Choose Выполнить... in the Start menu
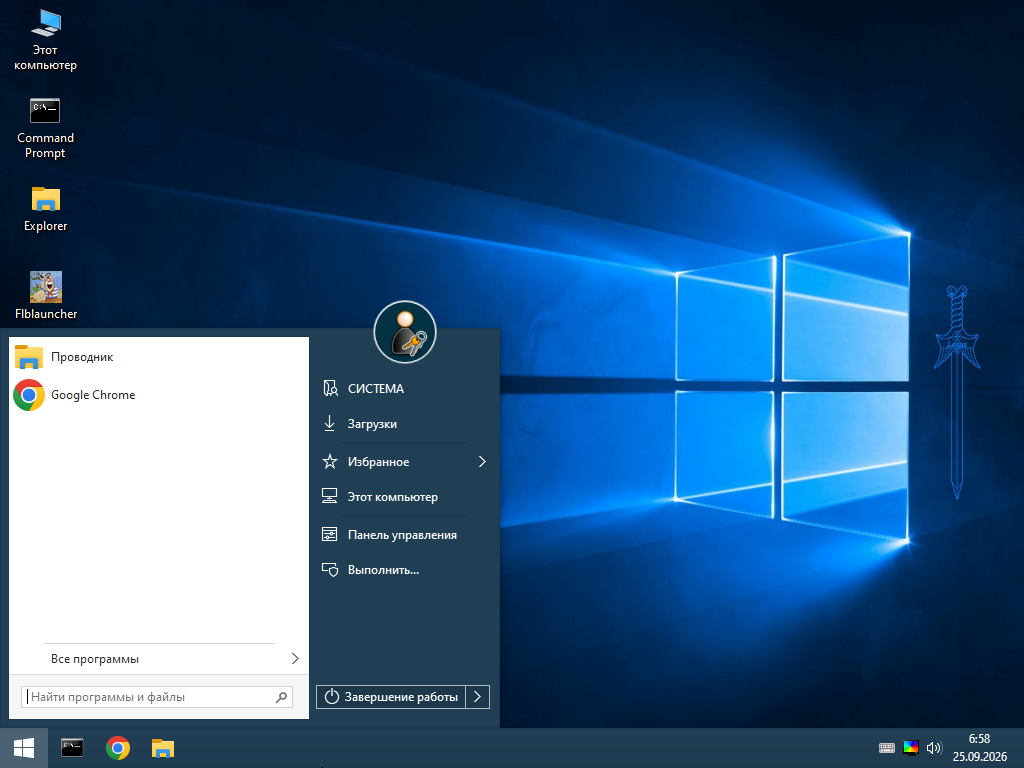The image size is (1024, 768). (405, 570)
